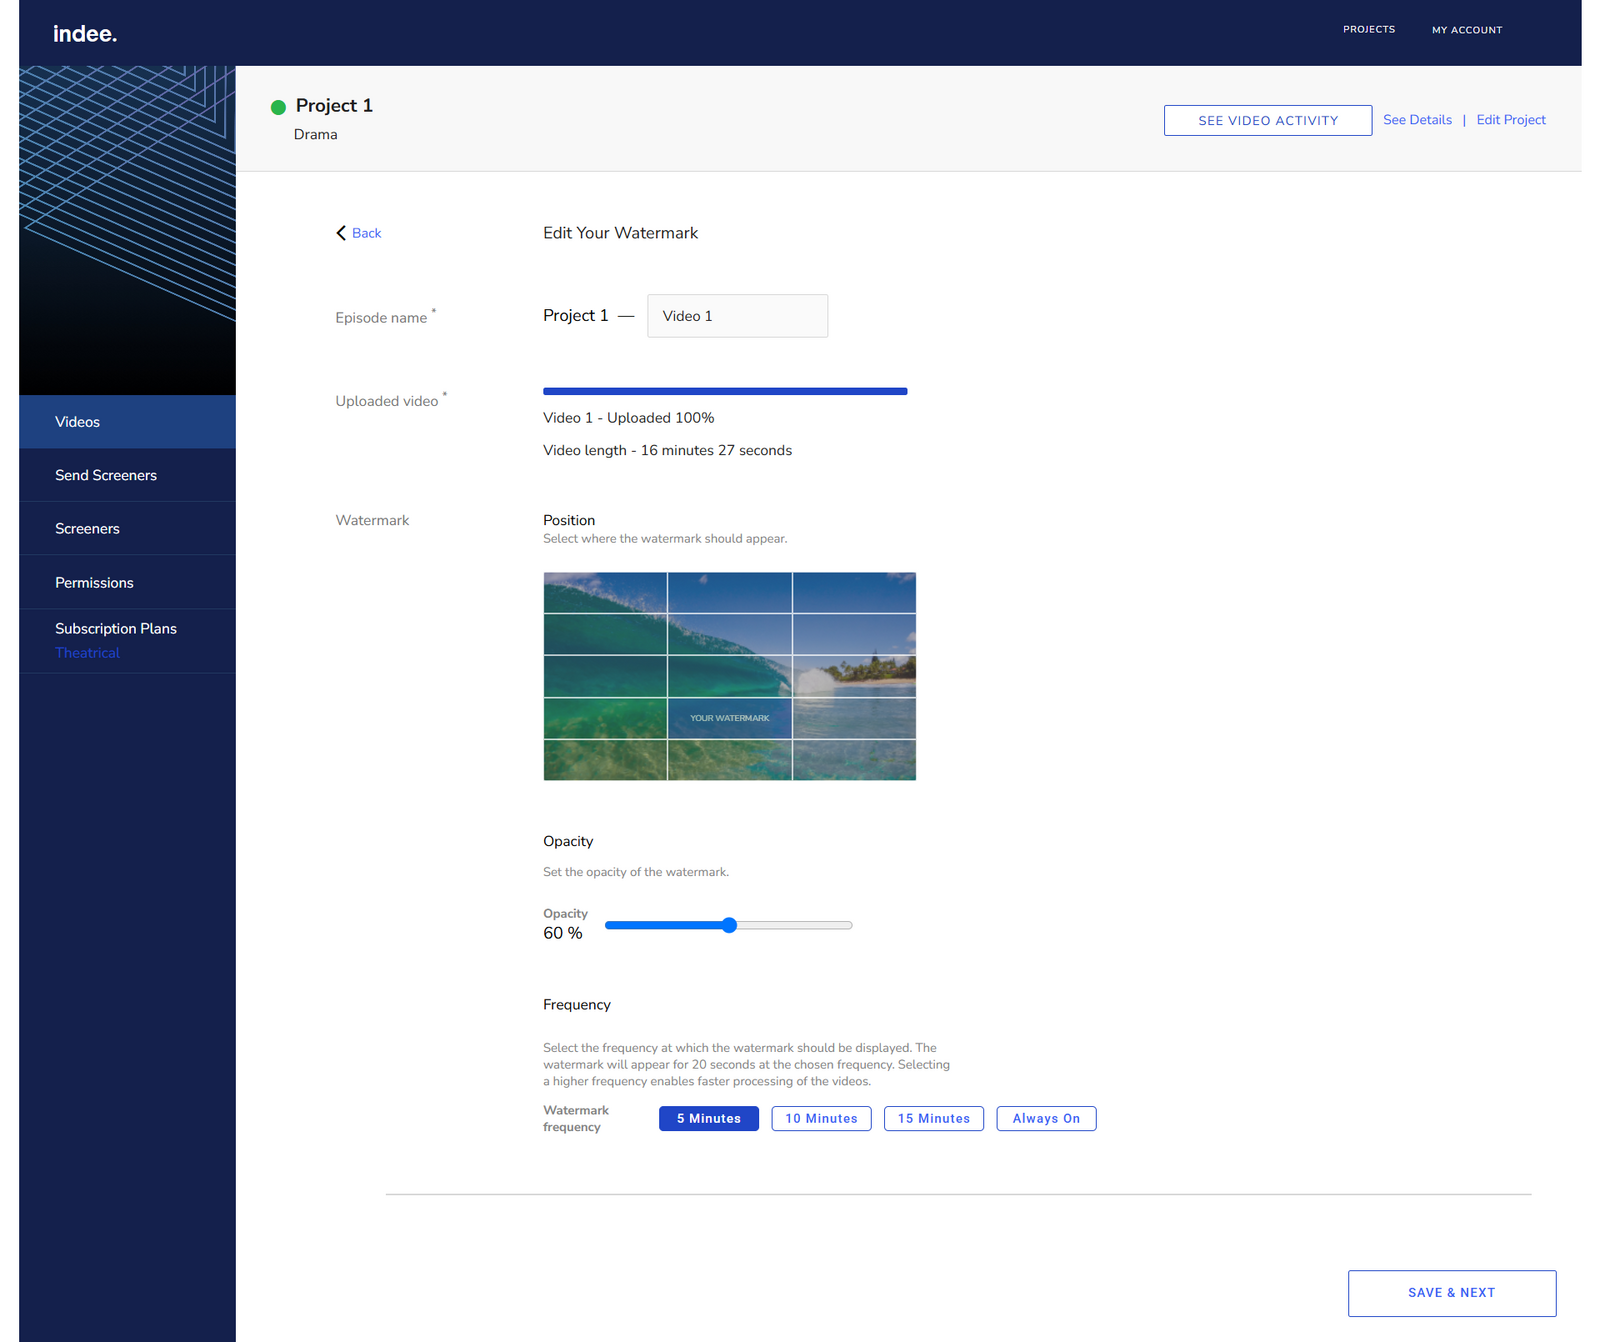The width and height of the screenshot is (1600, 1342).
Task: Place watermark in top-left grid cell
Action: (605, 592)
